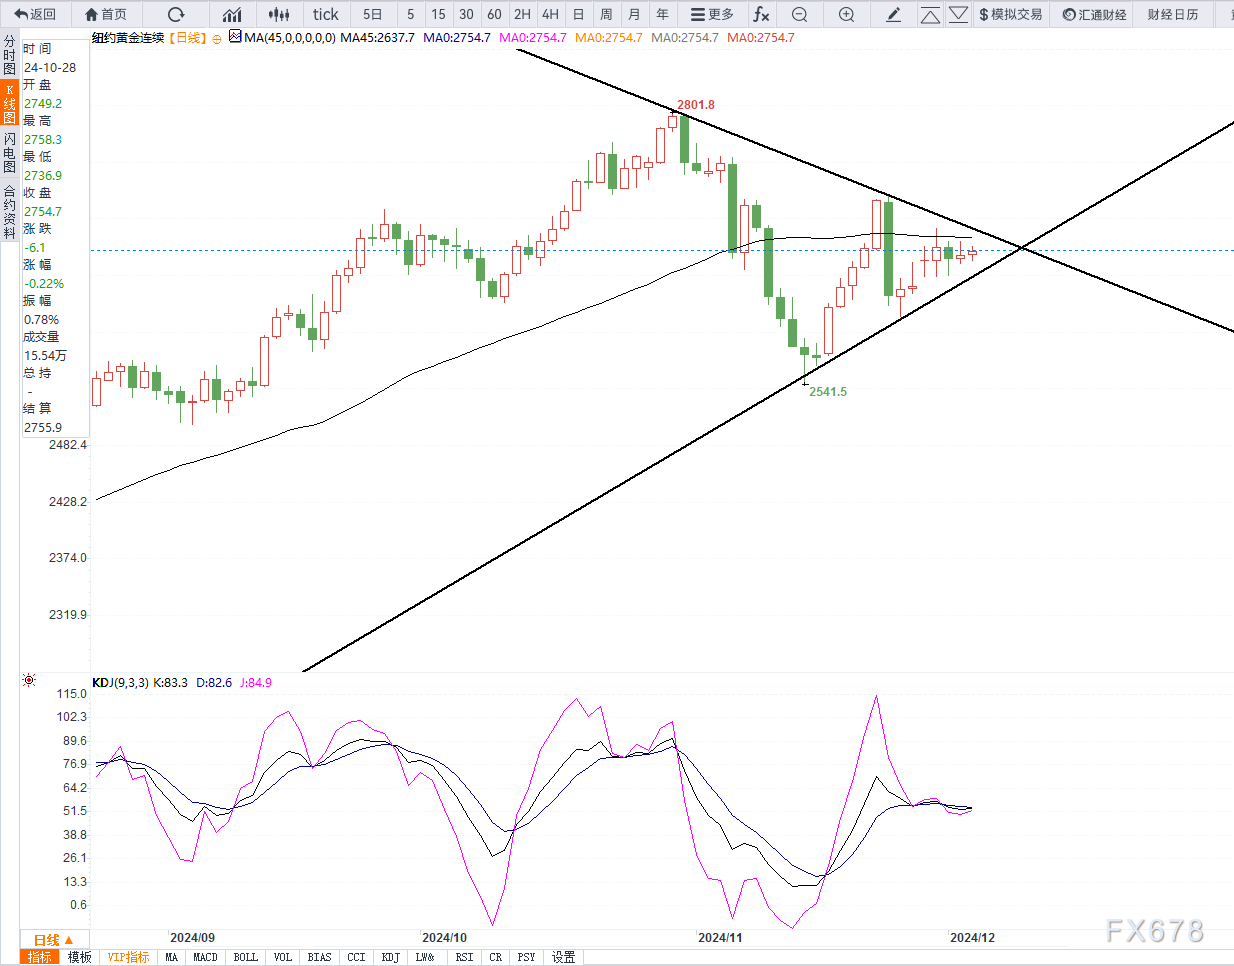Open 模拟交易 simulated trading

tap(1010, 14)
